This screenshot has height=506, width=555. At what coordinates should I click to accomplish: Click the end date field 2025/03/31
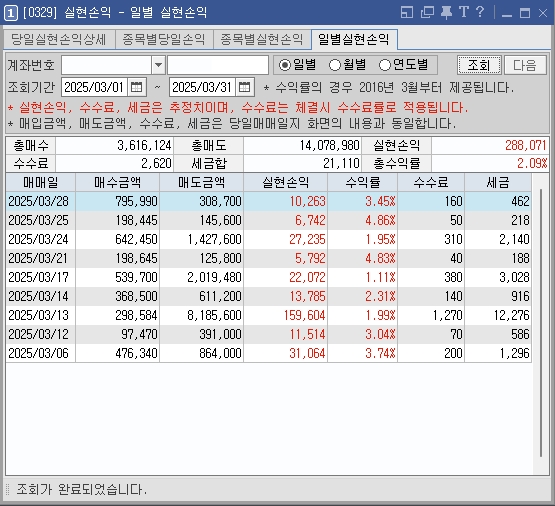(x=202, y=87)
